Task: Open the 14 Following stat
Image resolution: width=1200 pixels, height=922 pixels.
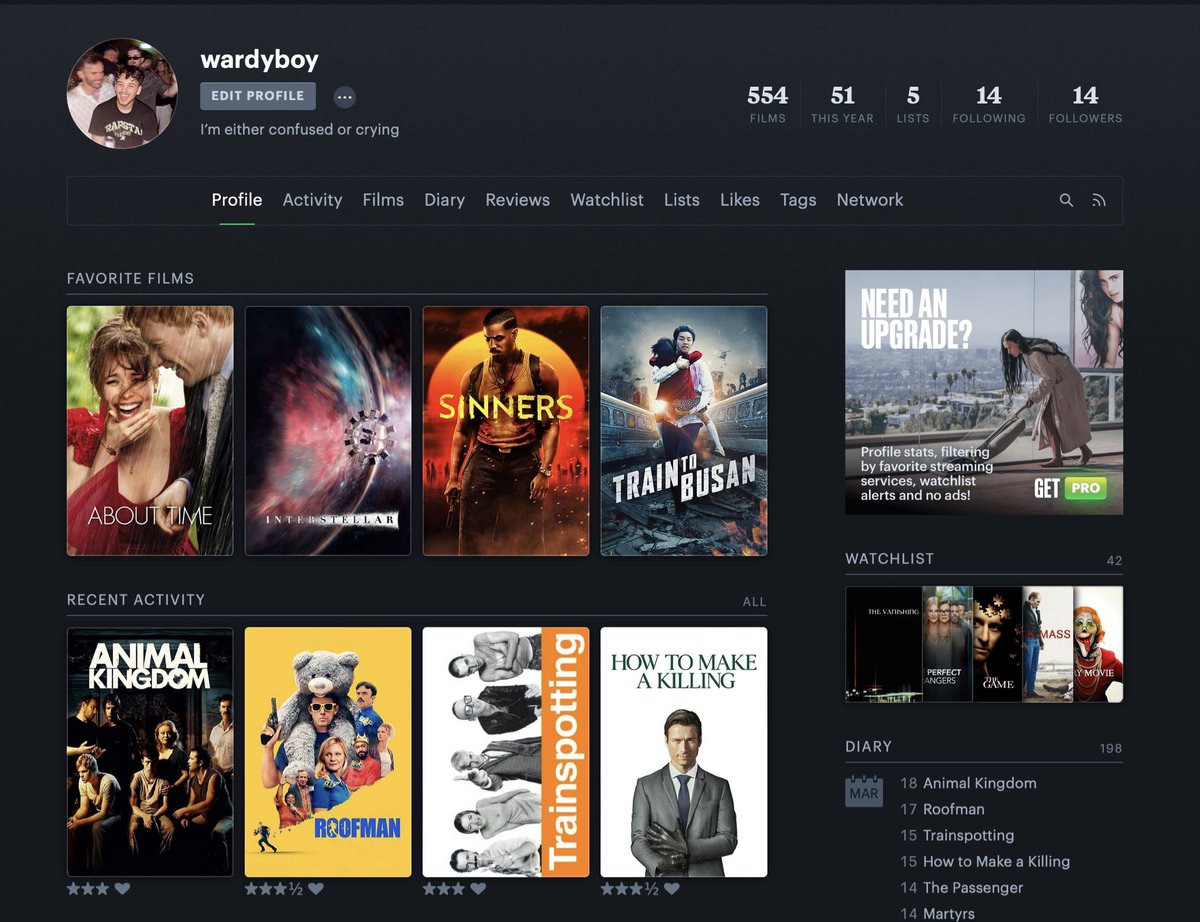Action: tap(989, 104)
